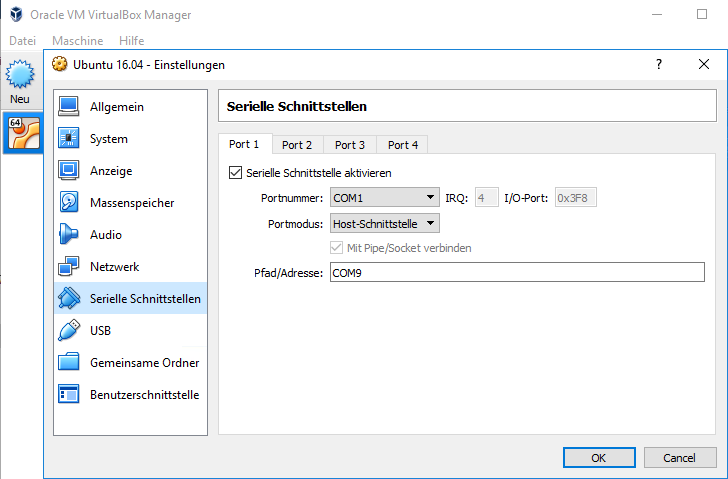Select Audio settings category
Screen dimensions: 728x479
(130, 234)
